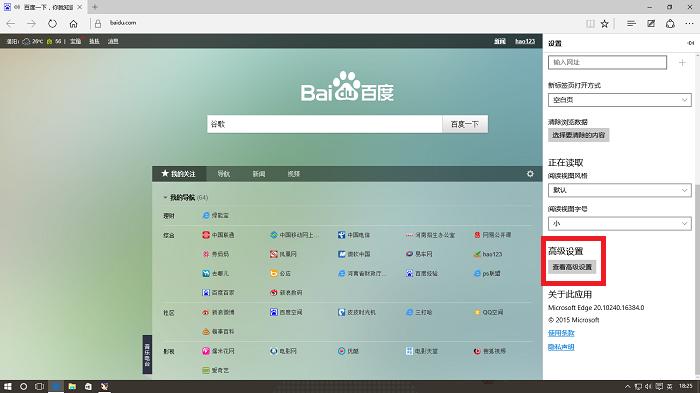Click the 输入网址 field in settings
Screen dimensions: 700x393
pos(608,62)
